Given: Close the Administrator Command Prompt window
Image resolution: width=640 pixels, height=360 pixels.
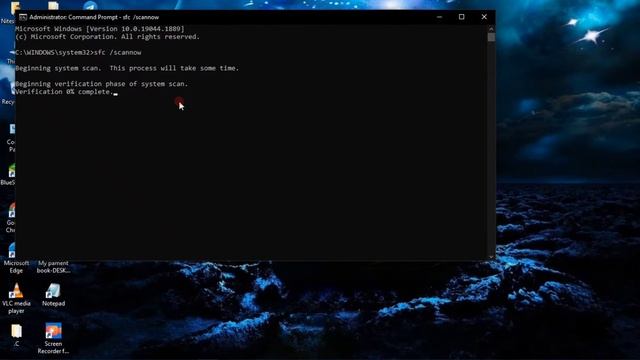Looking at the screenshot, I should (x=484, y=17).
